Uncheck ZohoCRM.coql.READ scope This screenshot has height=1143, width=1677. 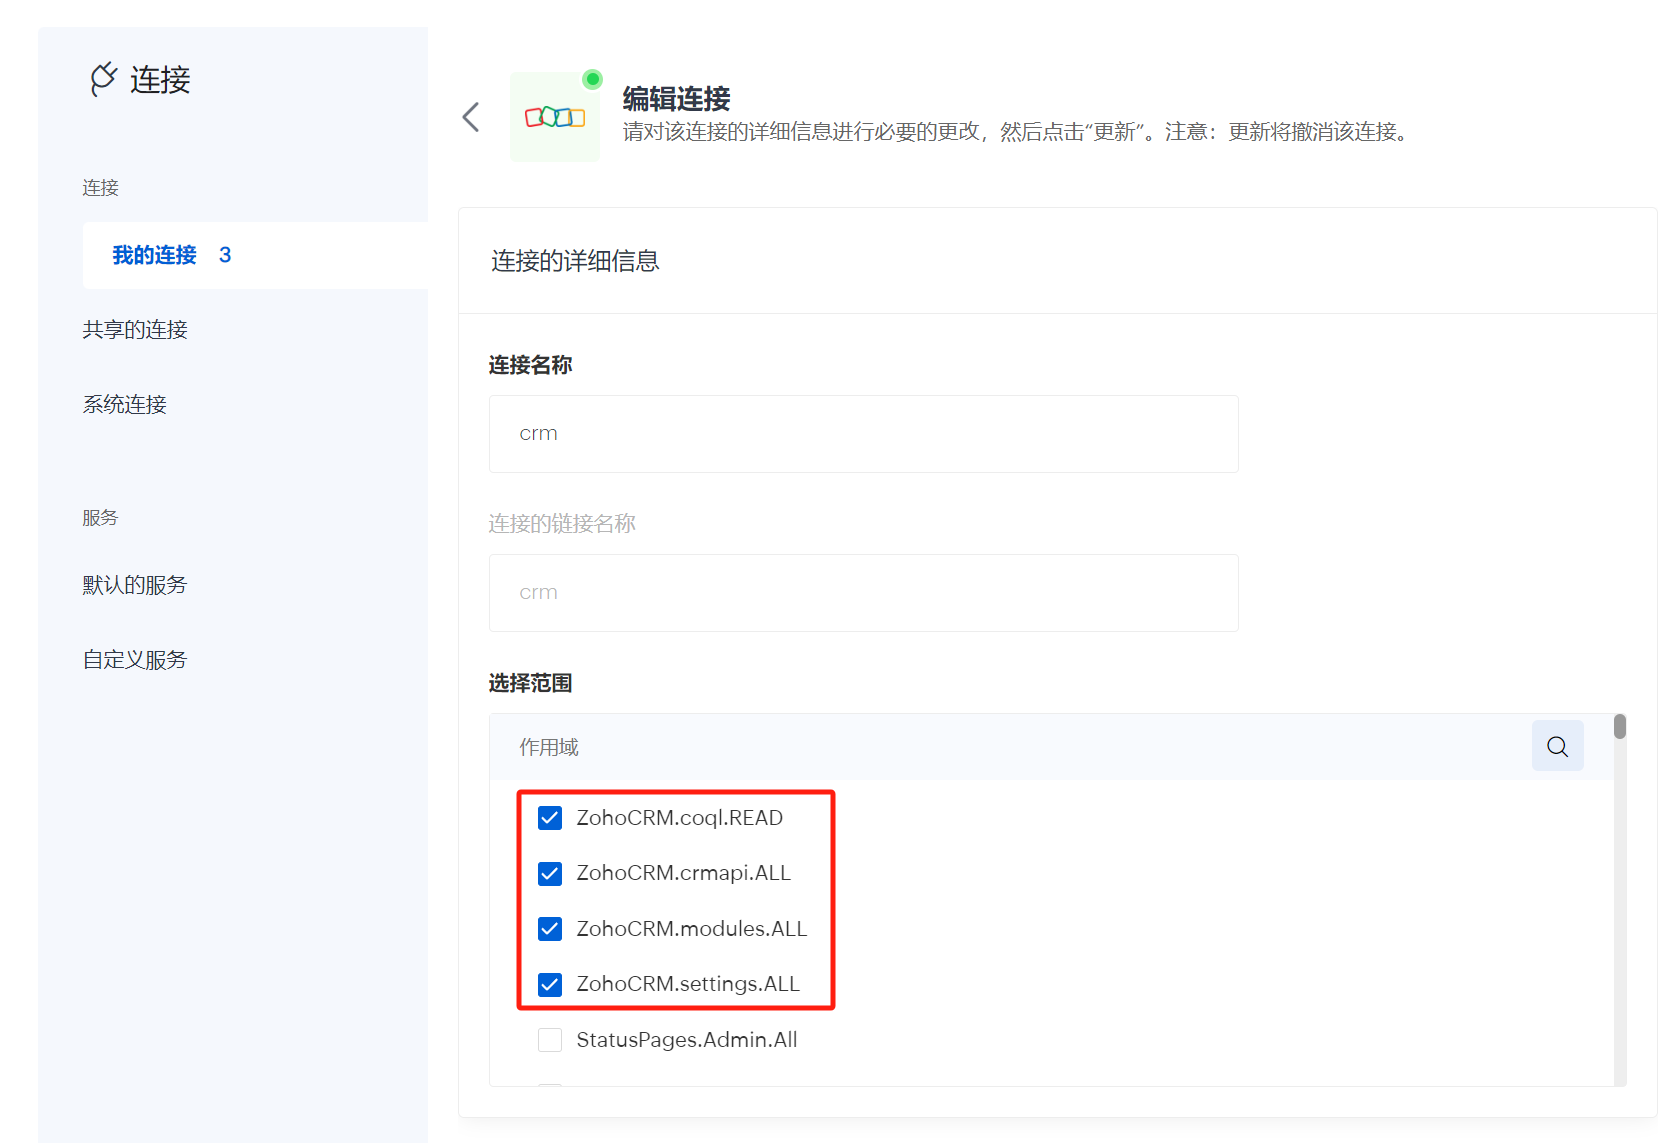point(550,818)
